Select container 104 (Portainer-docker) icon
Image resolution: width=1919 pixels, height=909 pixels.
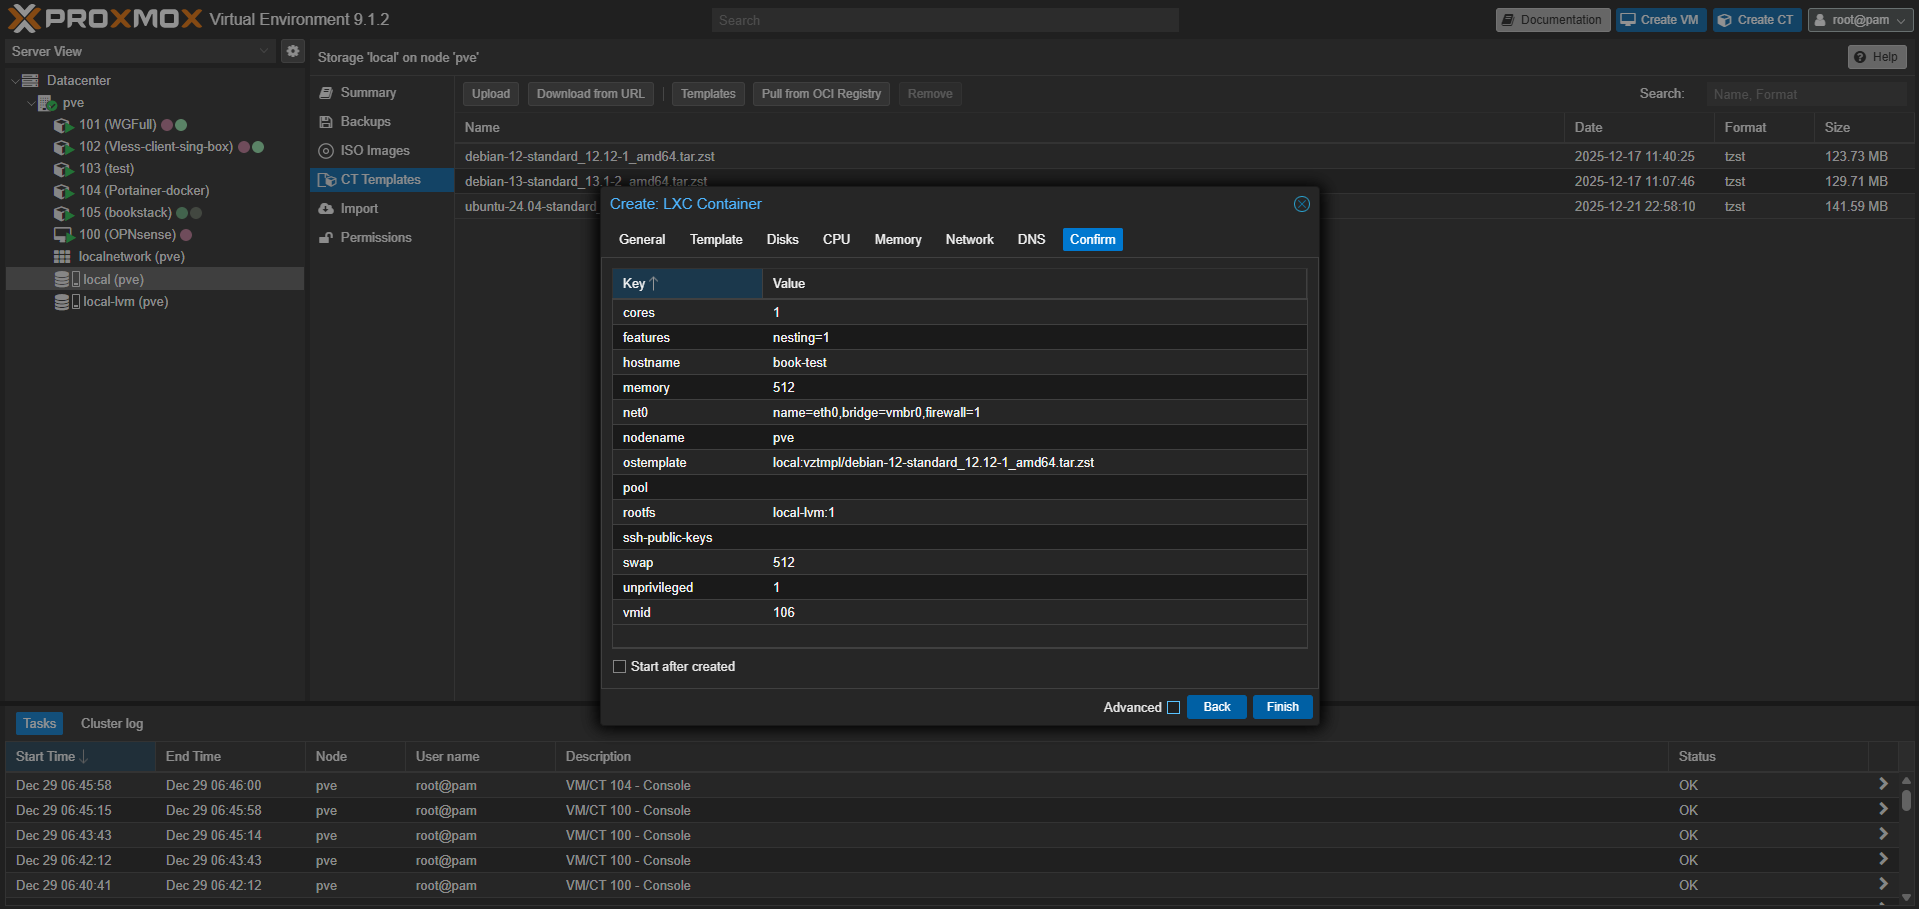point(63,191)
